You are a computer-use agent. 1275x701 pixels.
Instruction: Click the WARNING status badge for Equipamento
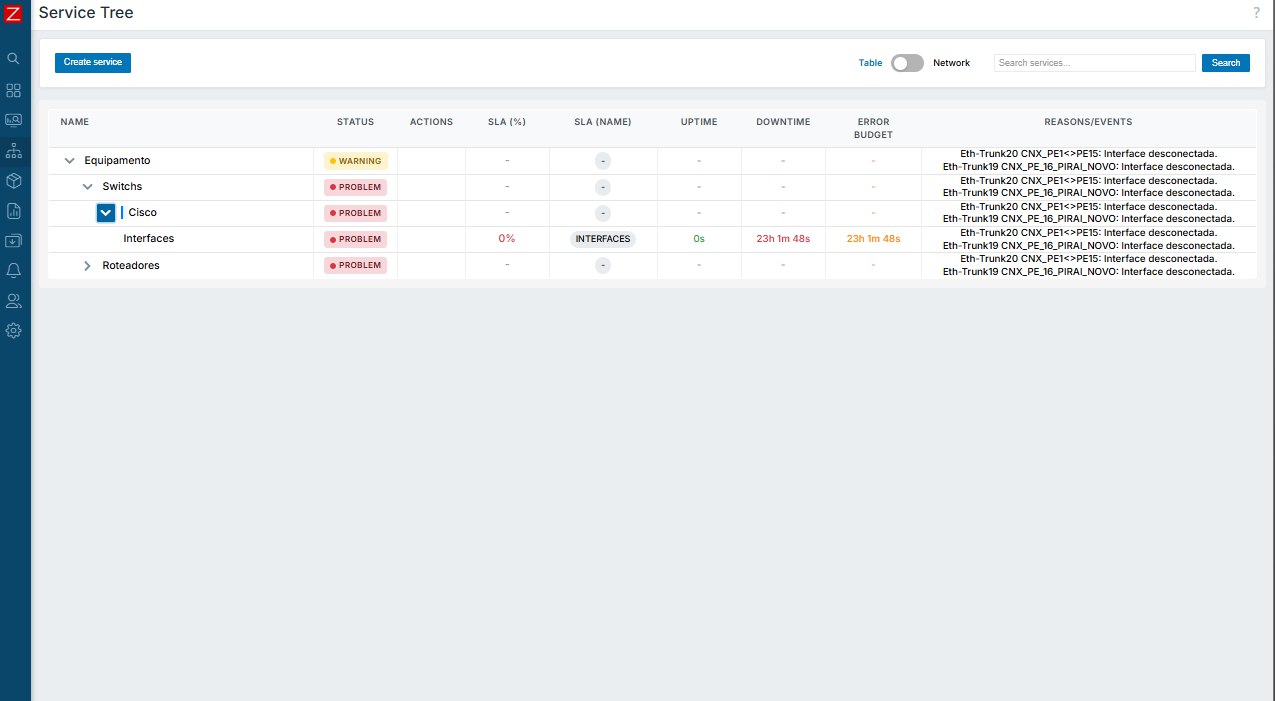[x=355, y=161]
